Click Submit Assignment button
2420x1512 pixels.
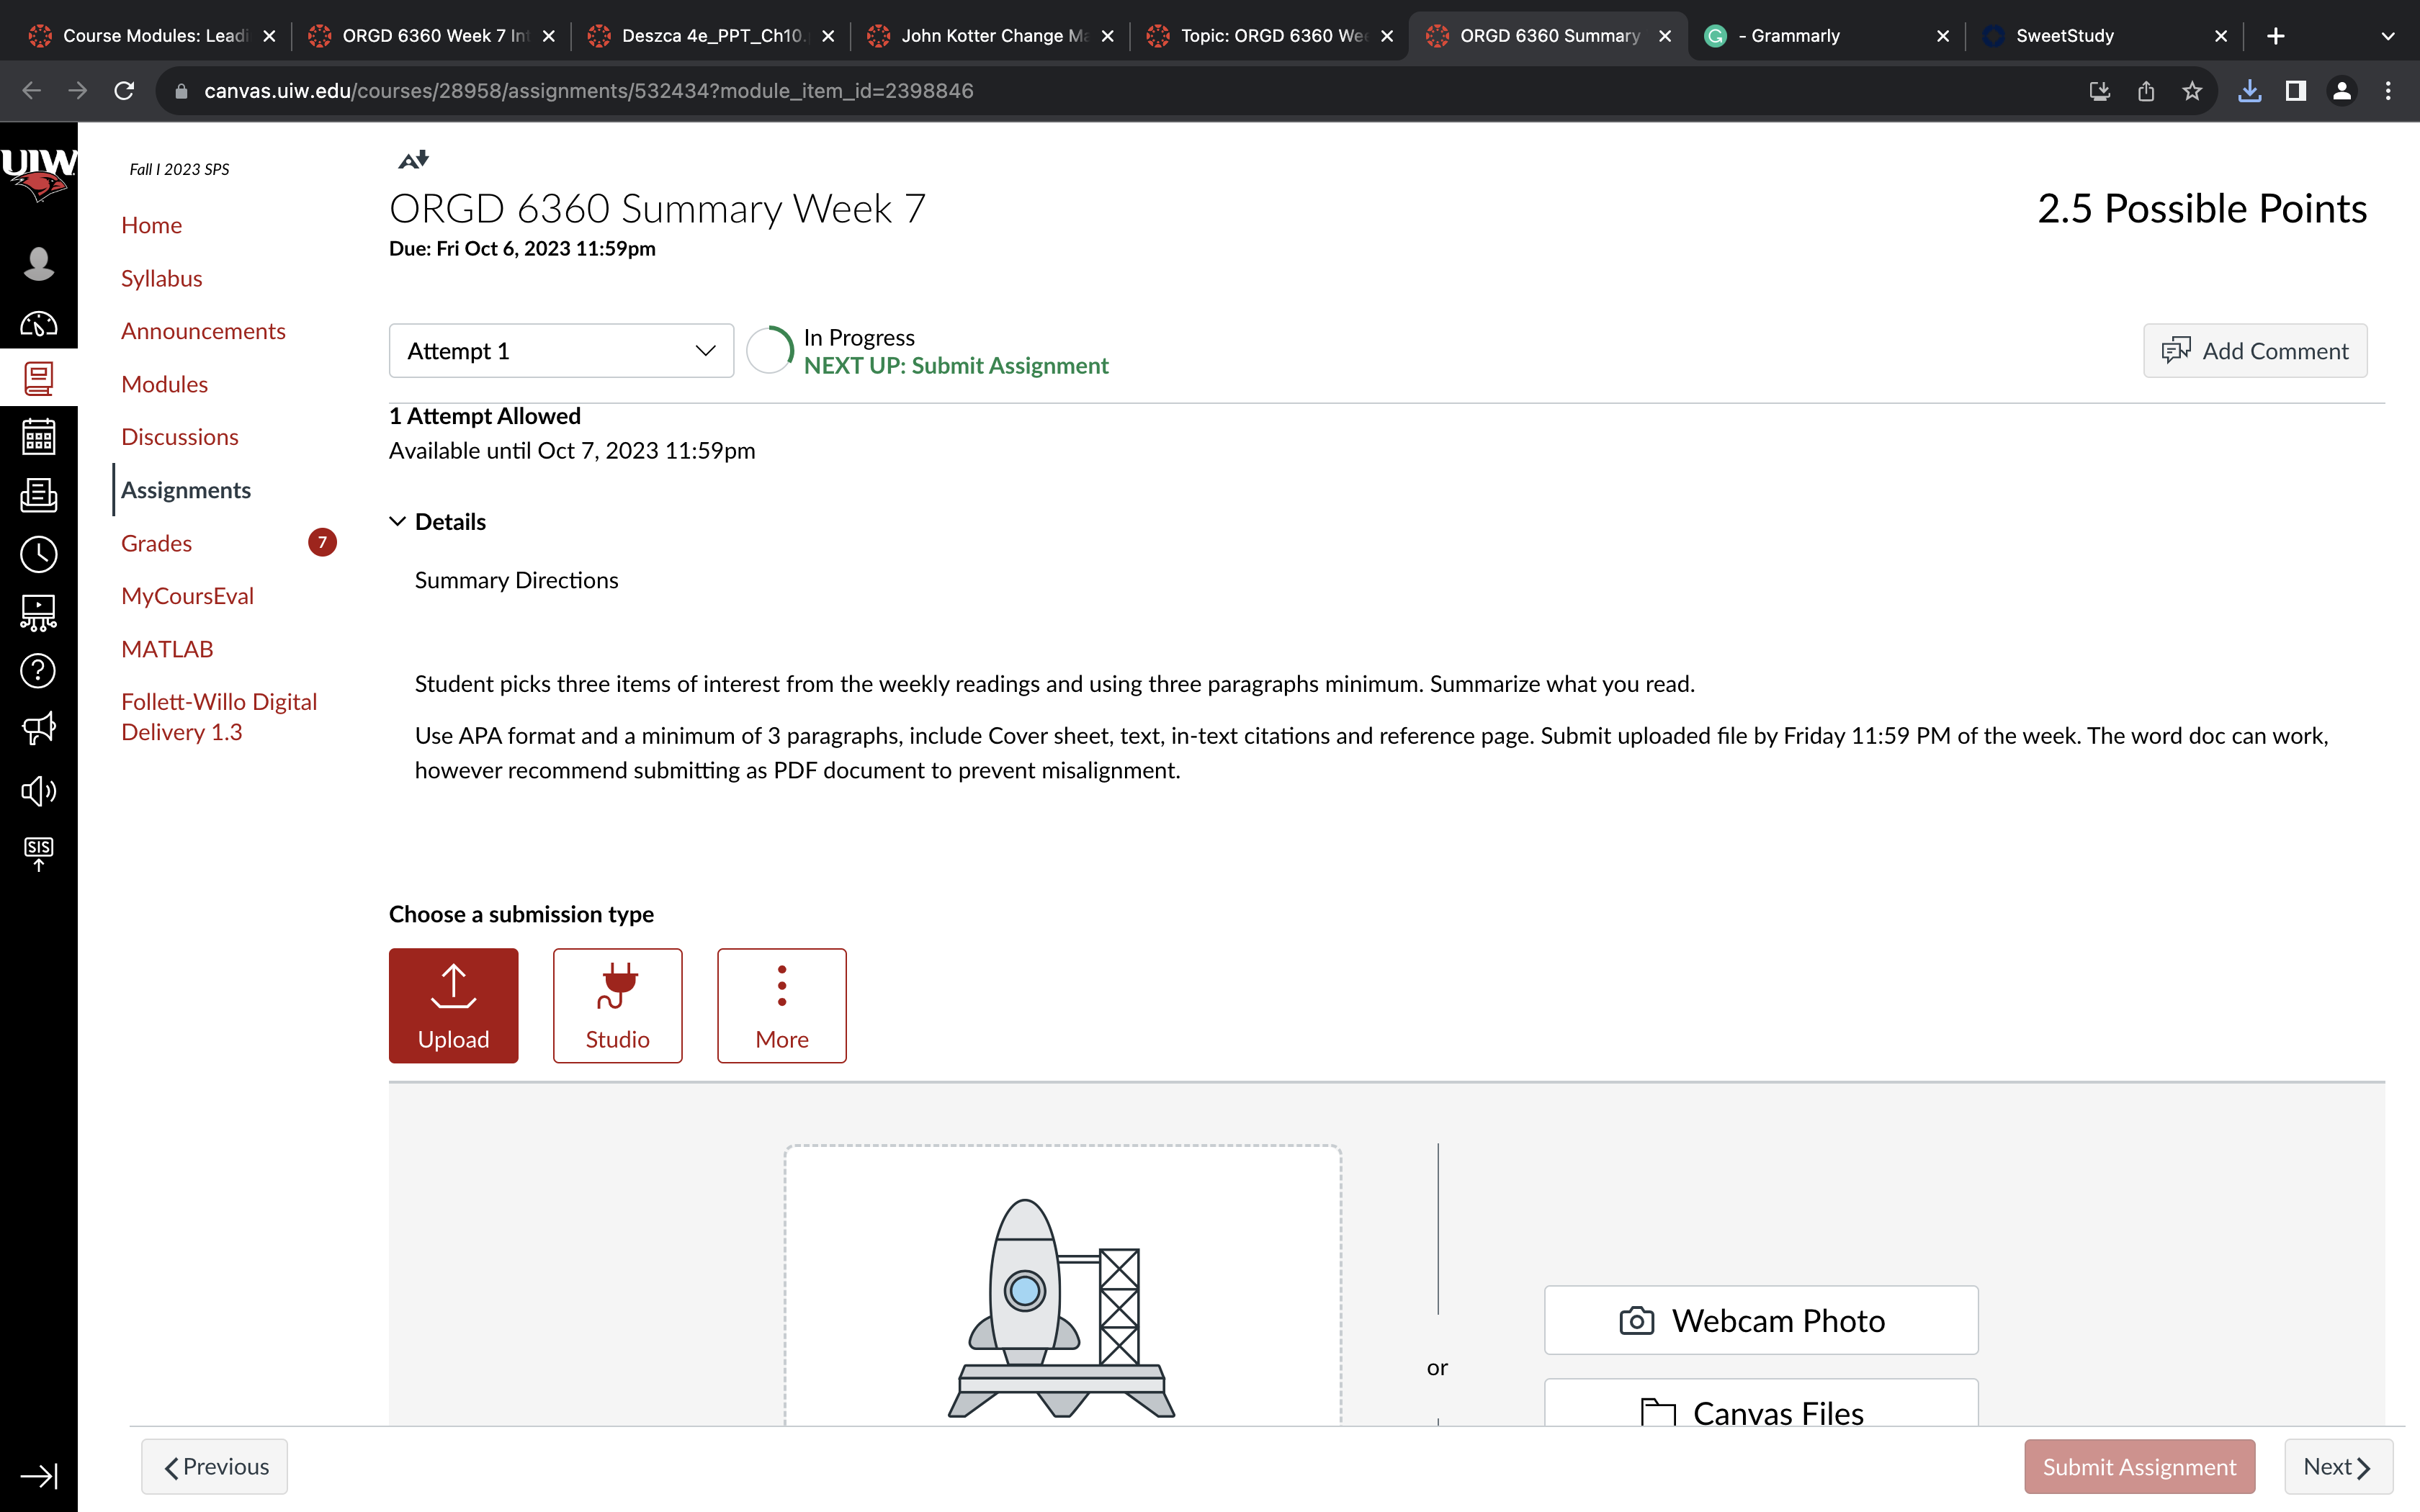coord(2139,1466)
